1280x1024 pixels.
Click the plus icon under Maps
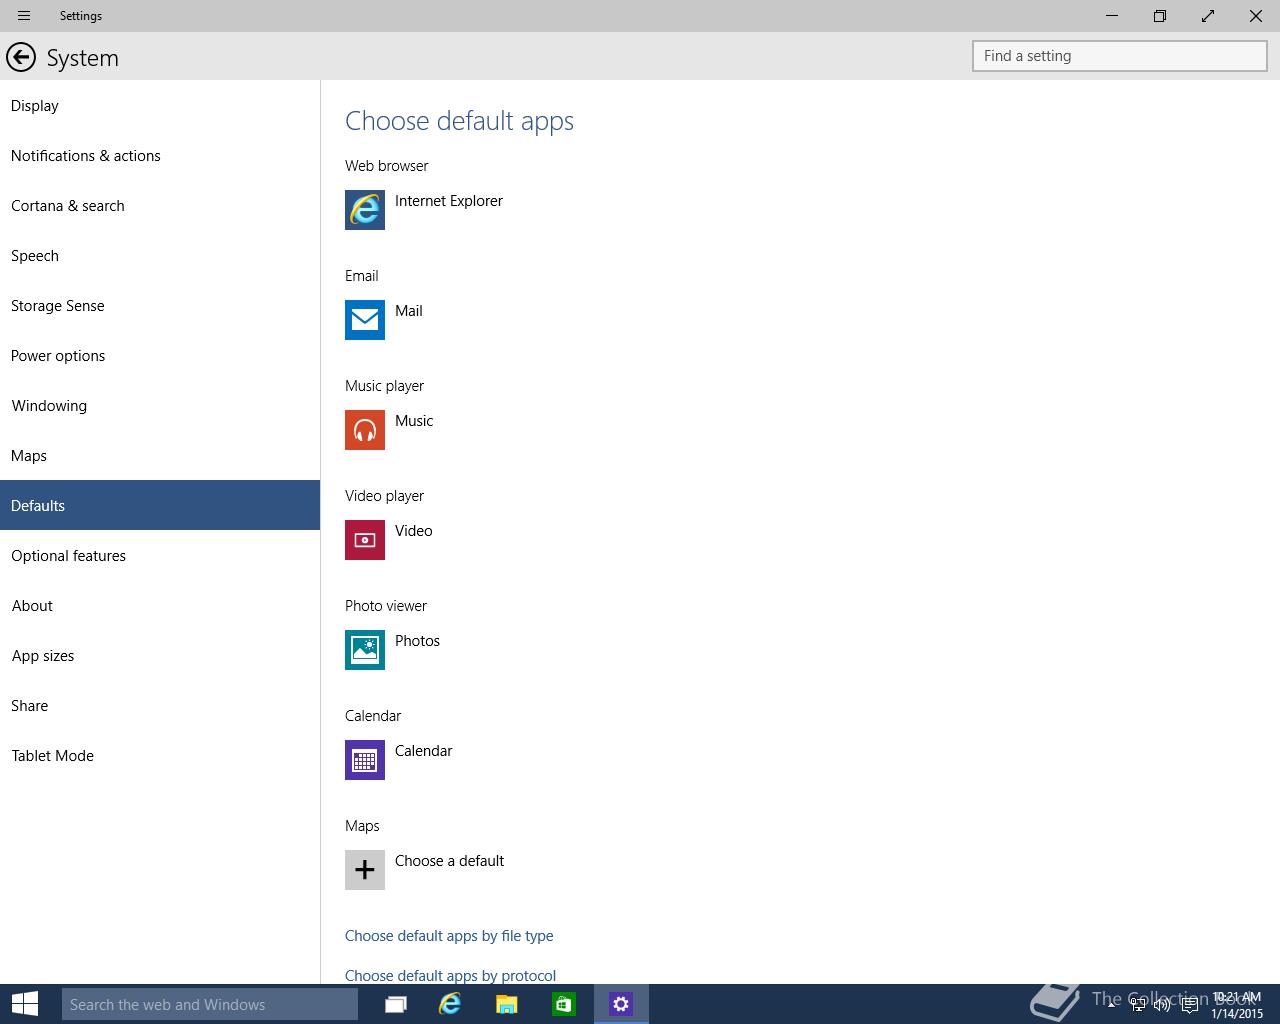coord(365,870)
